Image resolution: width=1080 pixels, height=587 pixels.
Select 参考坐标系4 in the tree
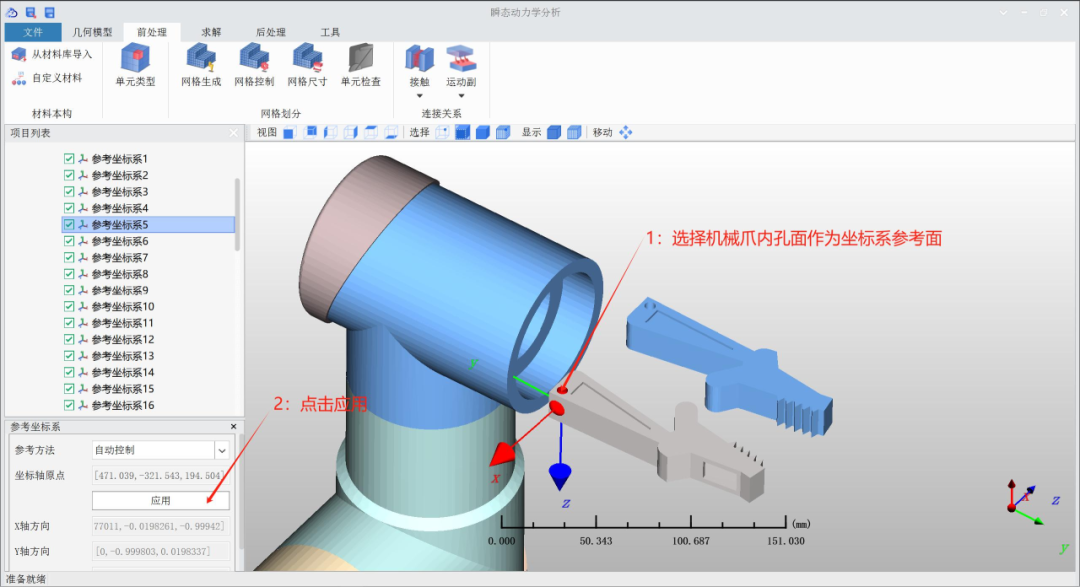click(x=120, y=208)
